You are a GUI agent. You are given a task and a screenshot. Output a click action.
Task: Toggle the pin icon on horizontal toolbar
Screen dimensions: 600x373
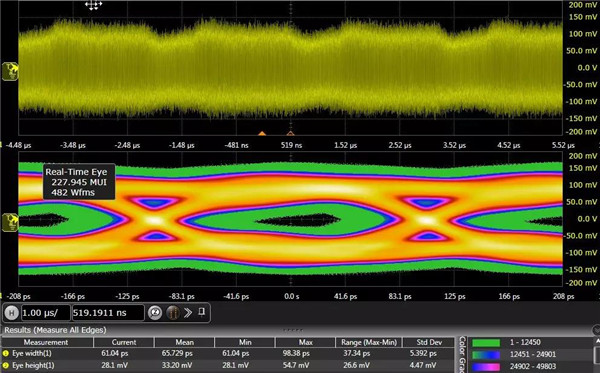click(x=201, y=312)
